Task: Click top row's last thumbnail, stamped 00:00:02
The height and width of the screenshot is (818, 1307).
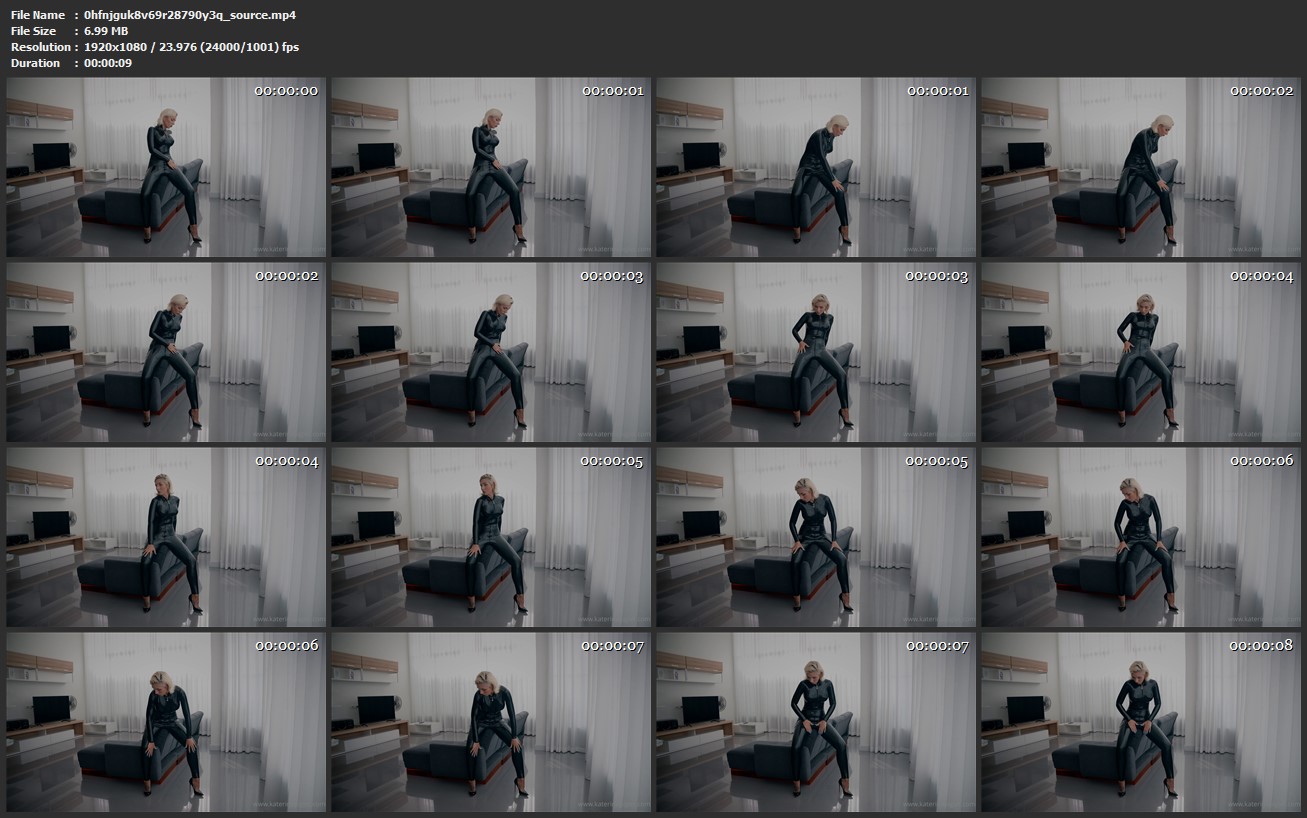Action: click(x=1141, y=167)
